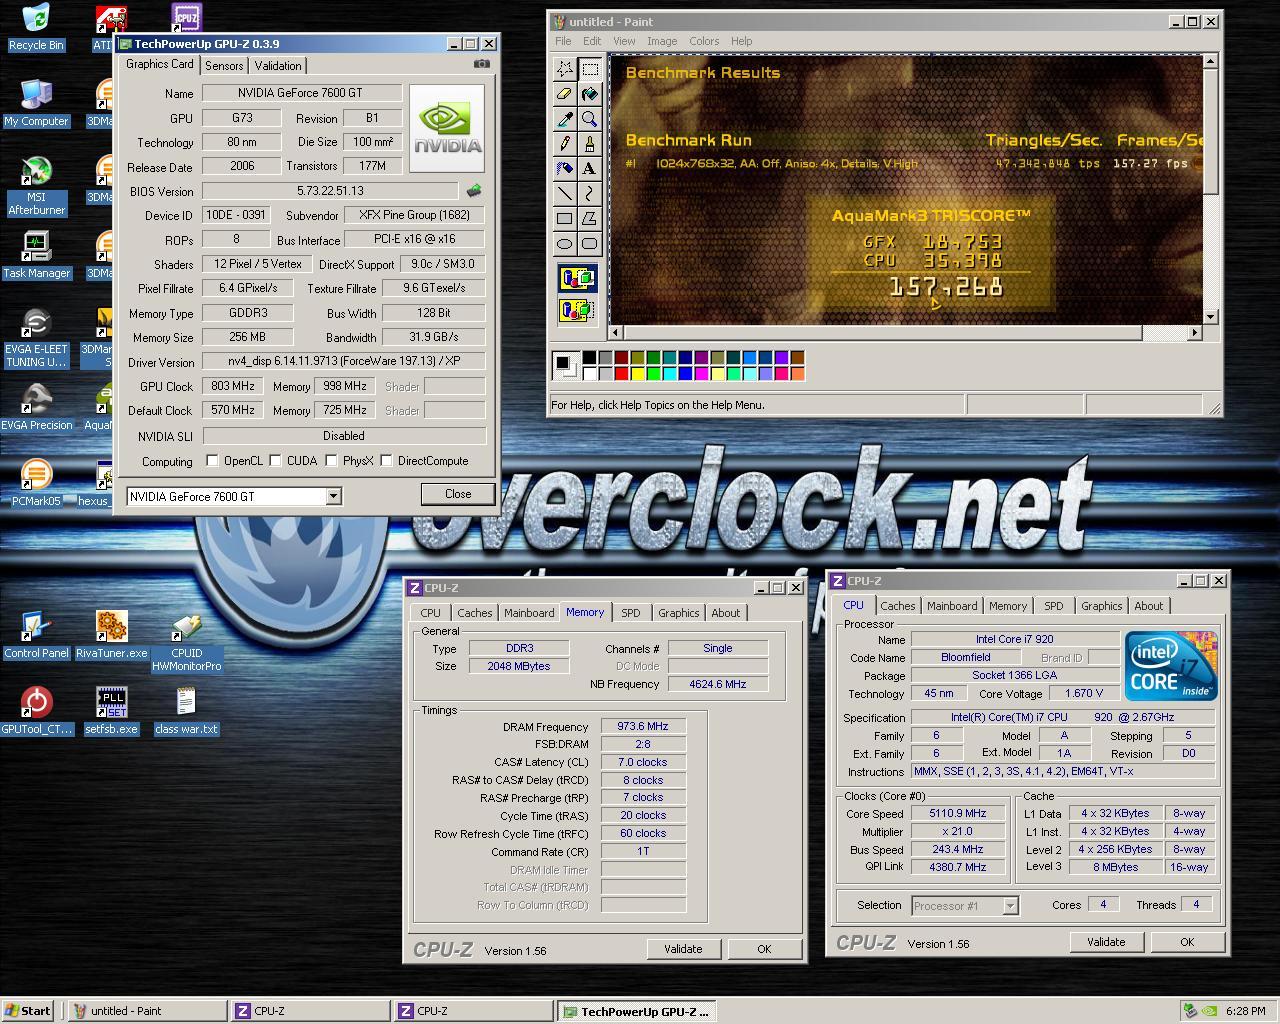This screenshot has width=1280, height=1024.
Task: Open the Windows Start button
Action: pos(28,1011)
